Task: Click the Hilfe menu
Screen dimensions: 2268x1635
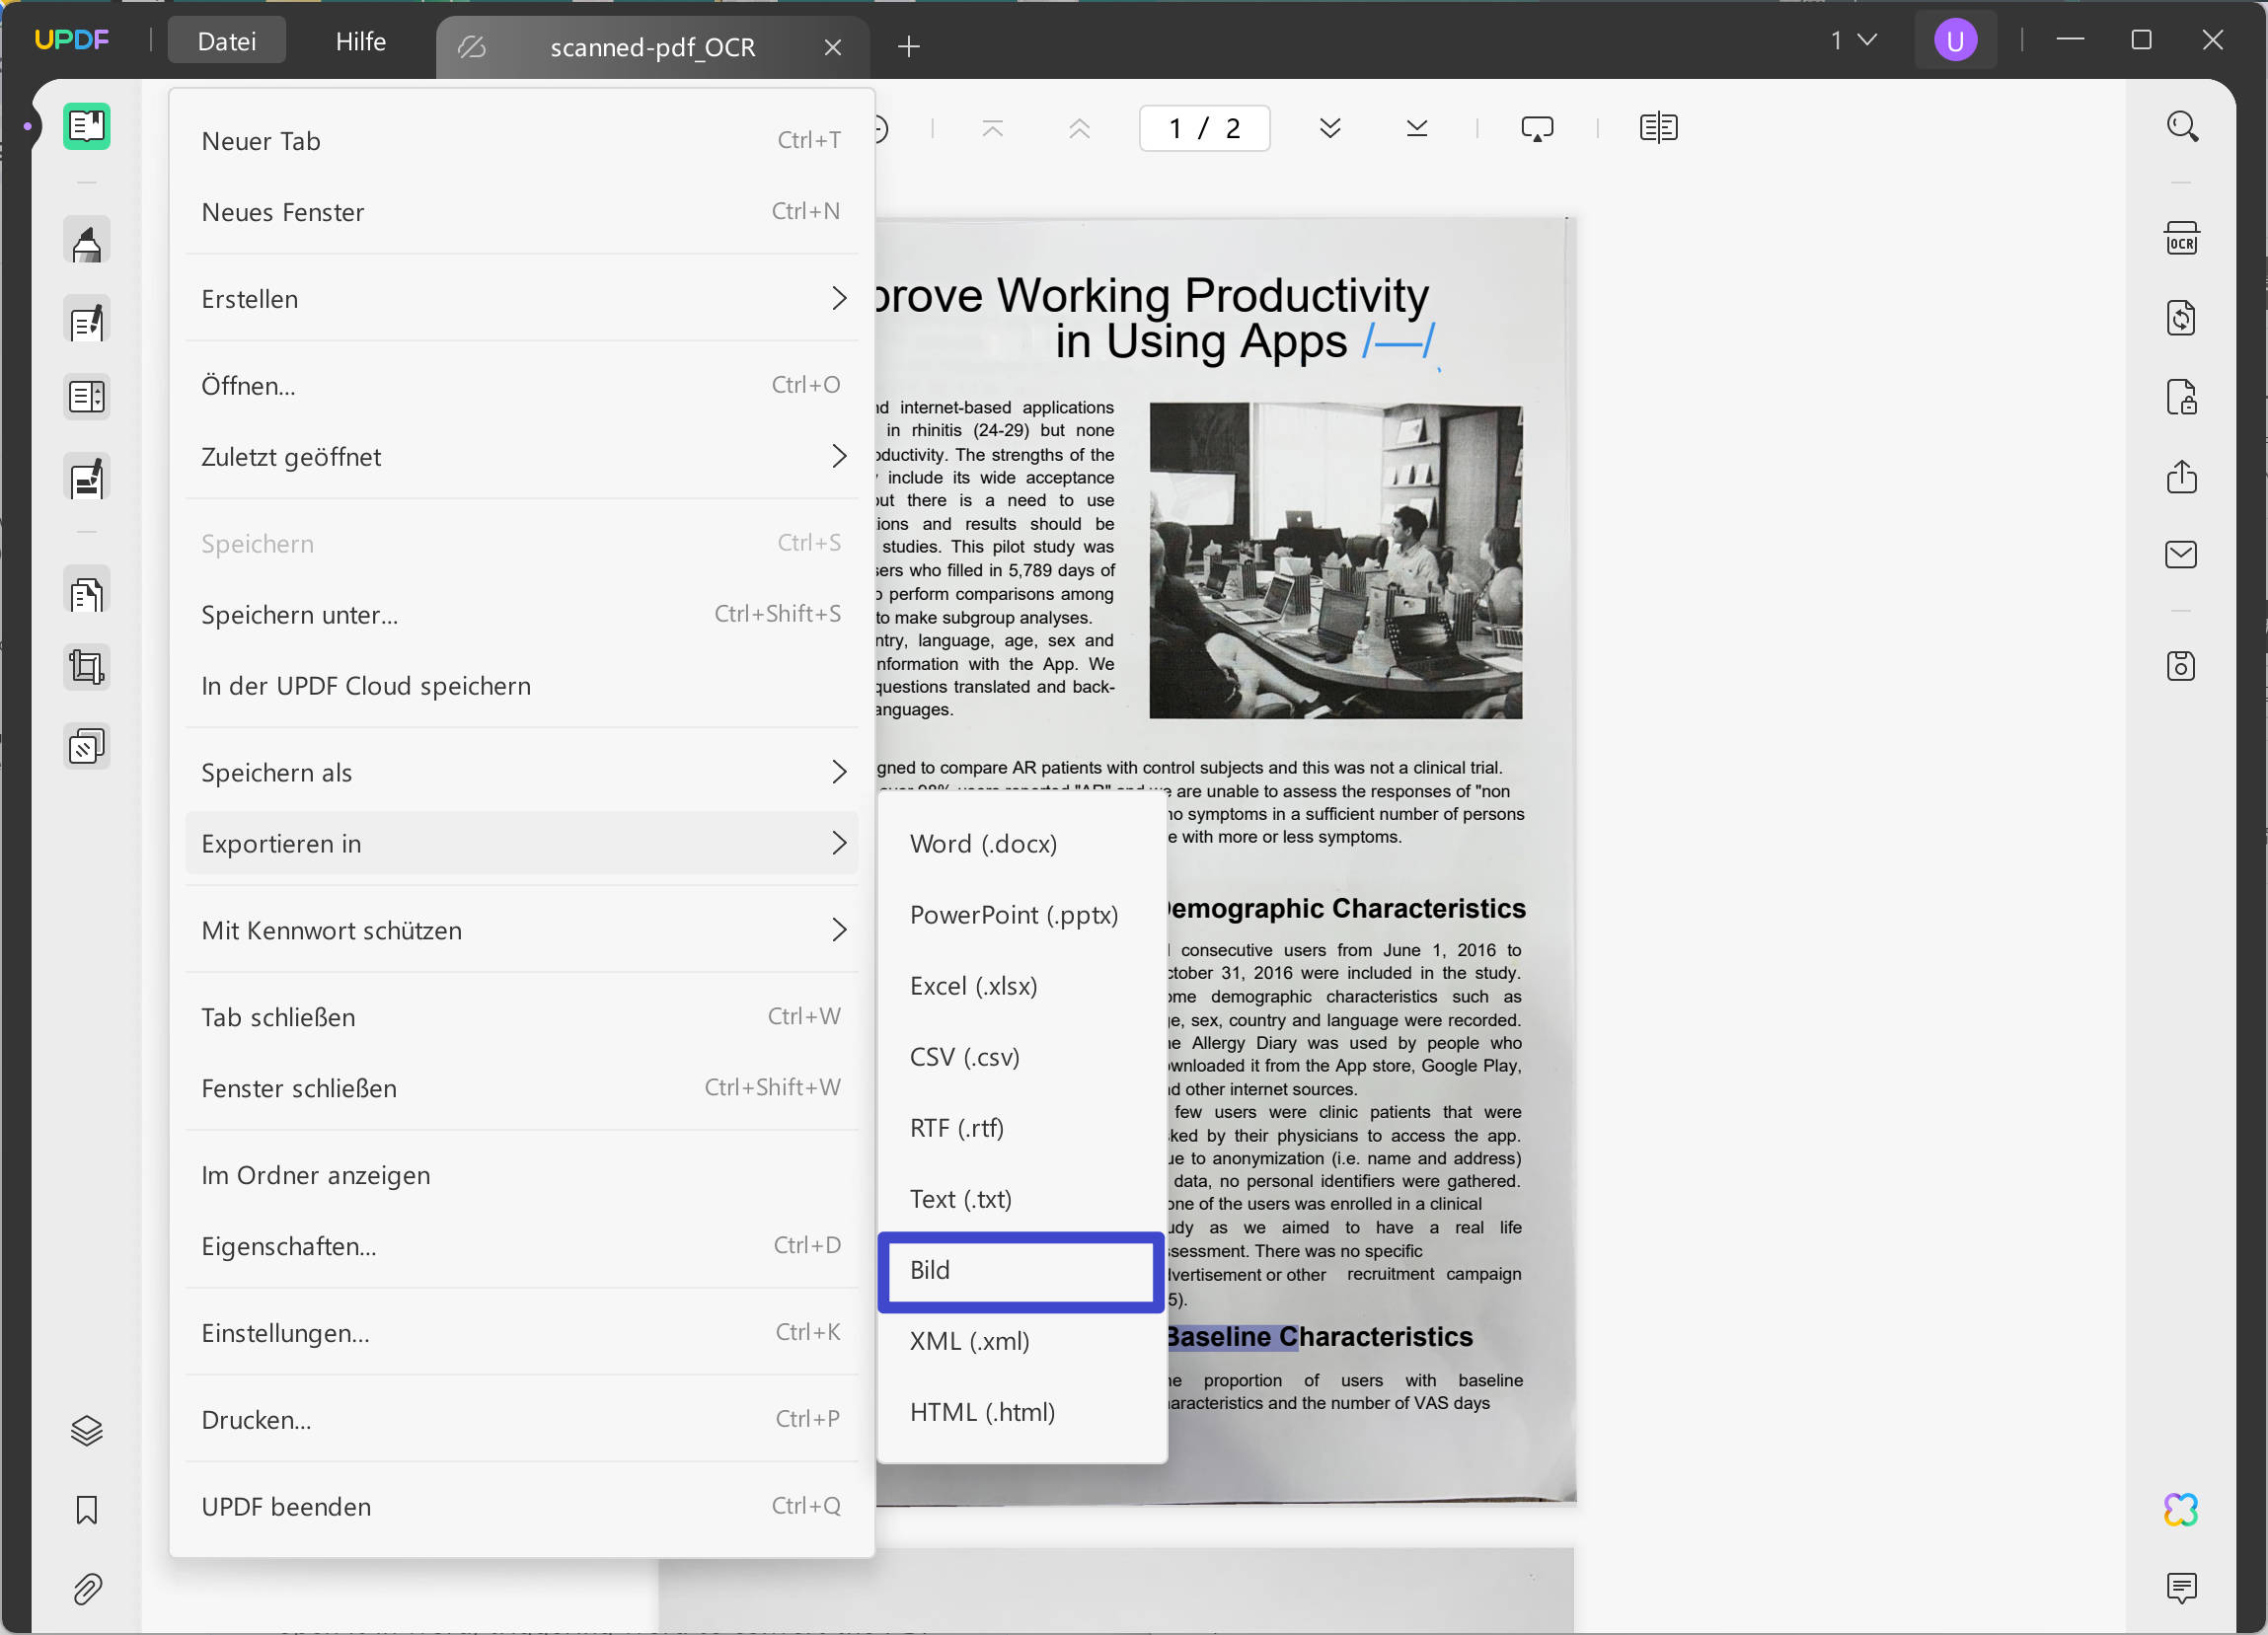Action: (360, 41)
